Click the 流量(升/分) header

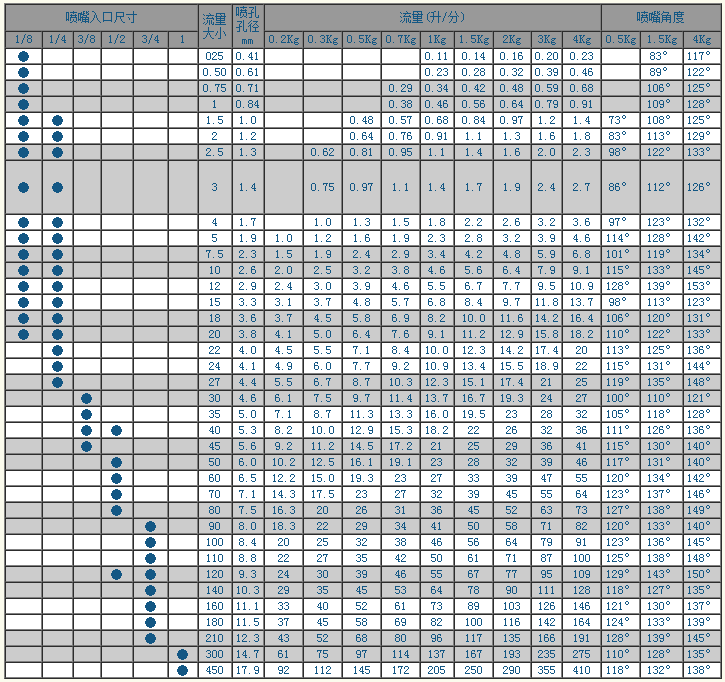coord(433,17)
